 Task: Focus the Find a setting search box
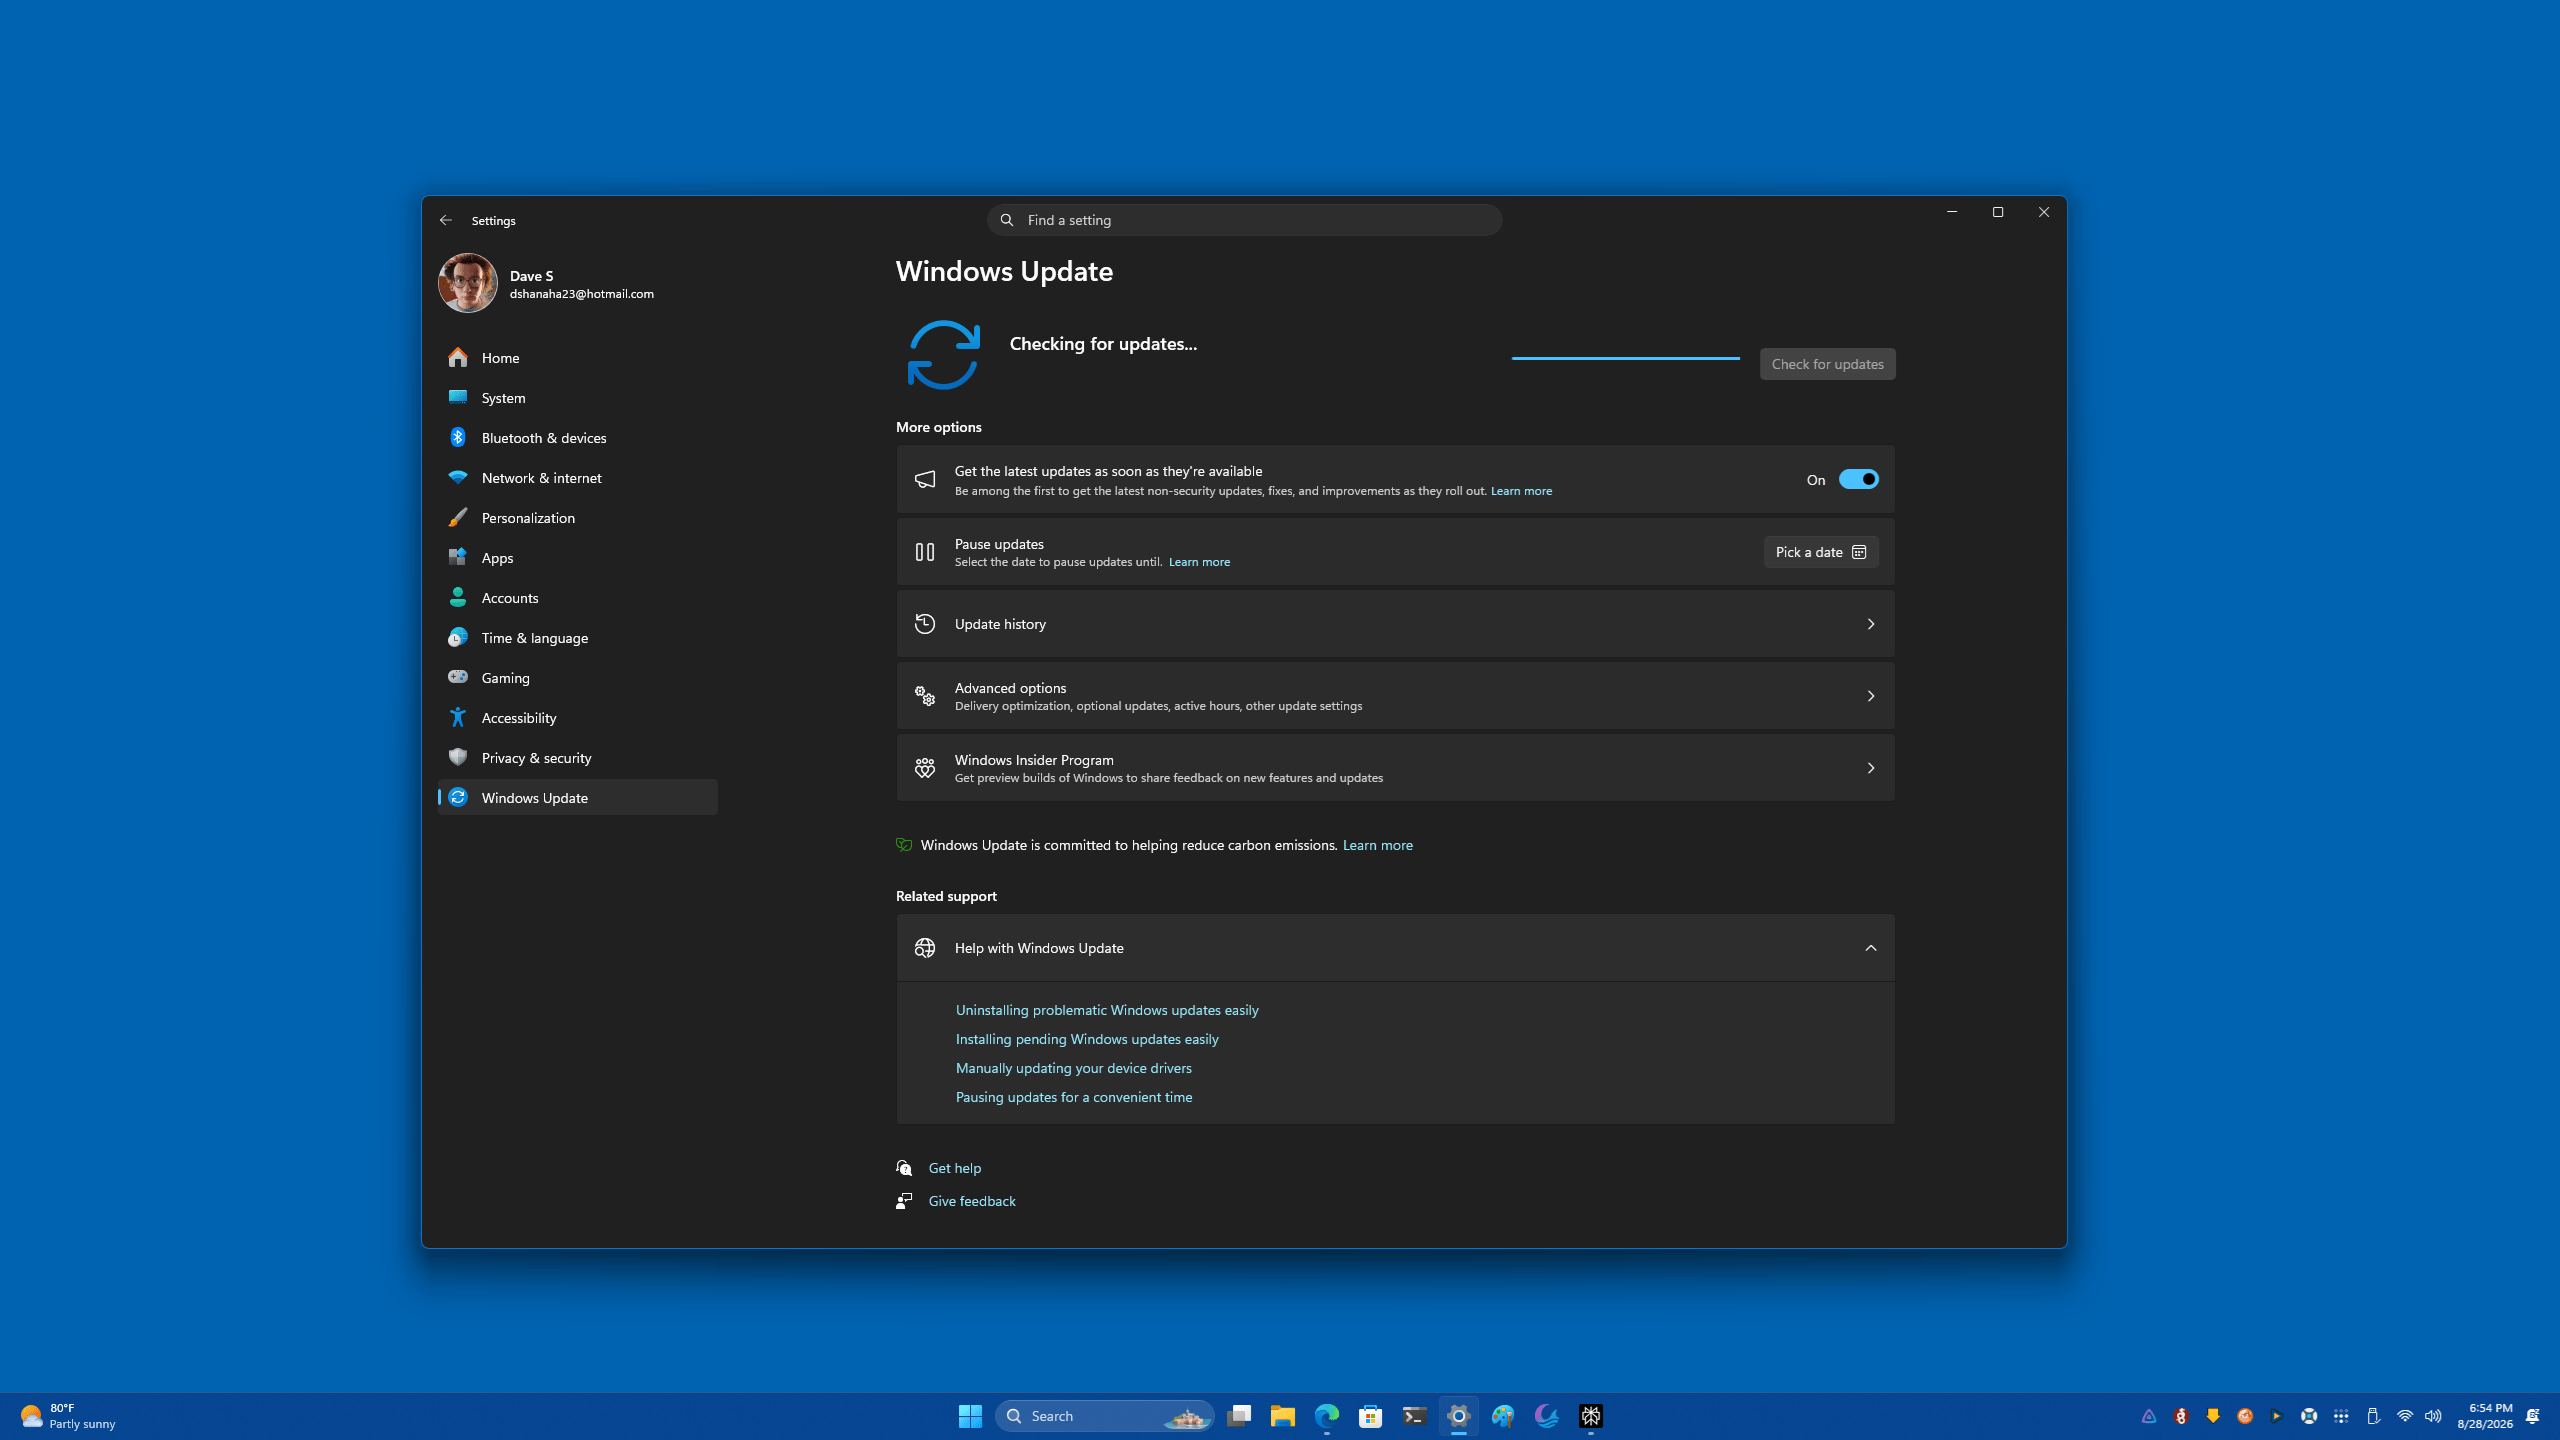[1244, 220]
